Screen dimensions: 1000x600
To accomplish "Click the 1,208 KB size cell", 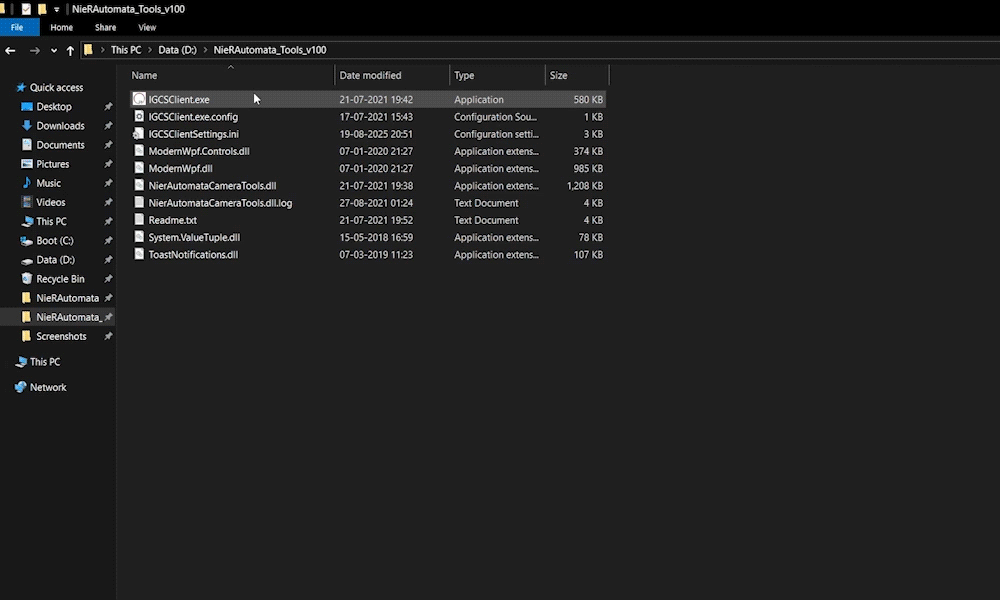I will [584, 186].
